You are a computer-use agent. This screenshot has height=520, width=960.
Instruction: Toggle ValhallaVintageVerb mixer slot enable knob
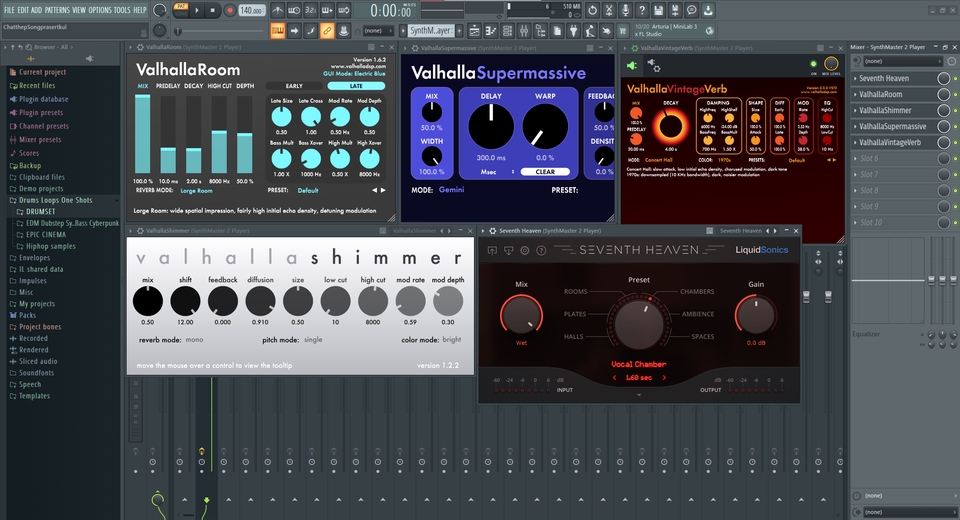point(943,142)
